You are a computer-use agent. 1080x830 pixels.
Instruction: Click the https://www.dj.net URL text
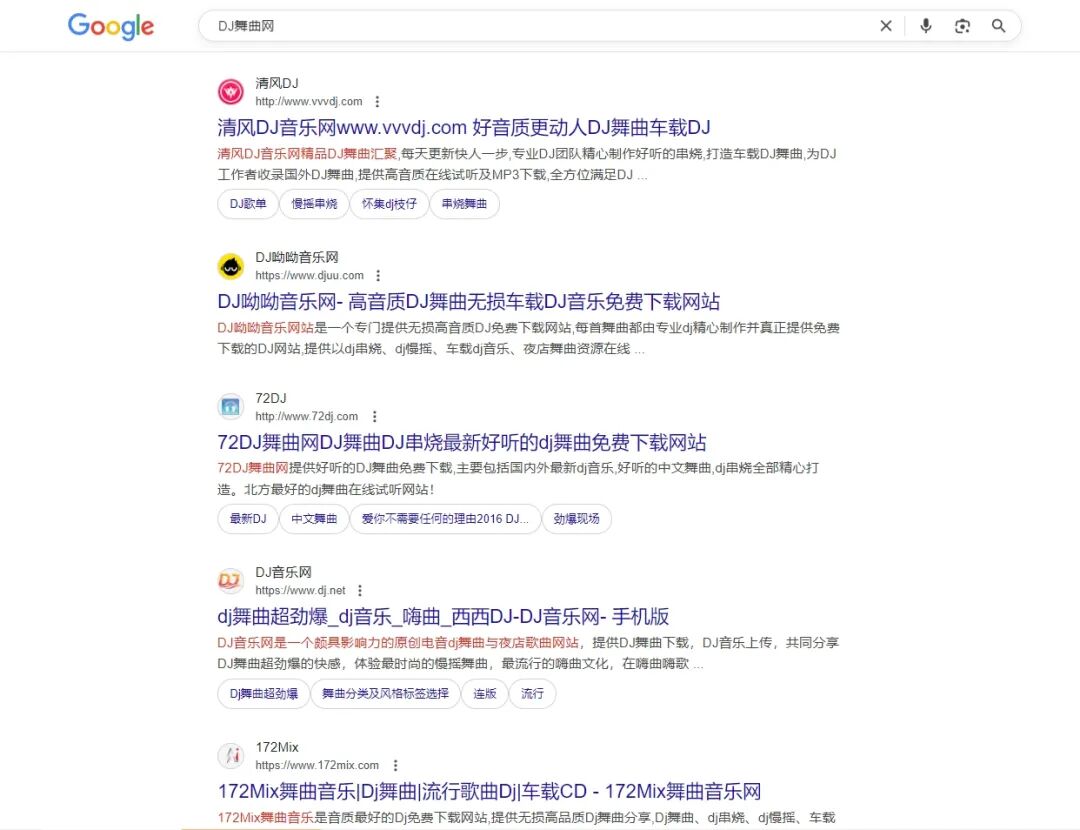point(300,590)
